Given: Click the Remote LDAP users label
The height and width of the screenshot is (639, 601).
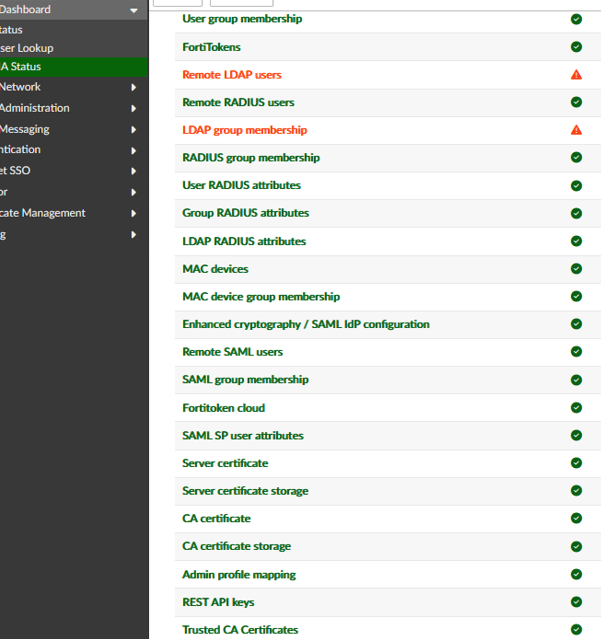Looking at the screenshot, I should 232,75.
